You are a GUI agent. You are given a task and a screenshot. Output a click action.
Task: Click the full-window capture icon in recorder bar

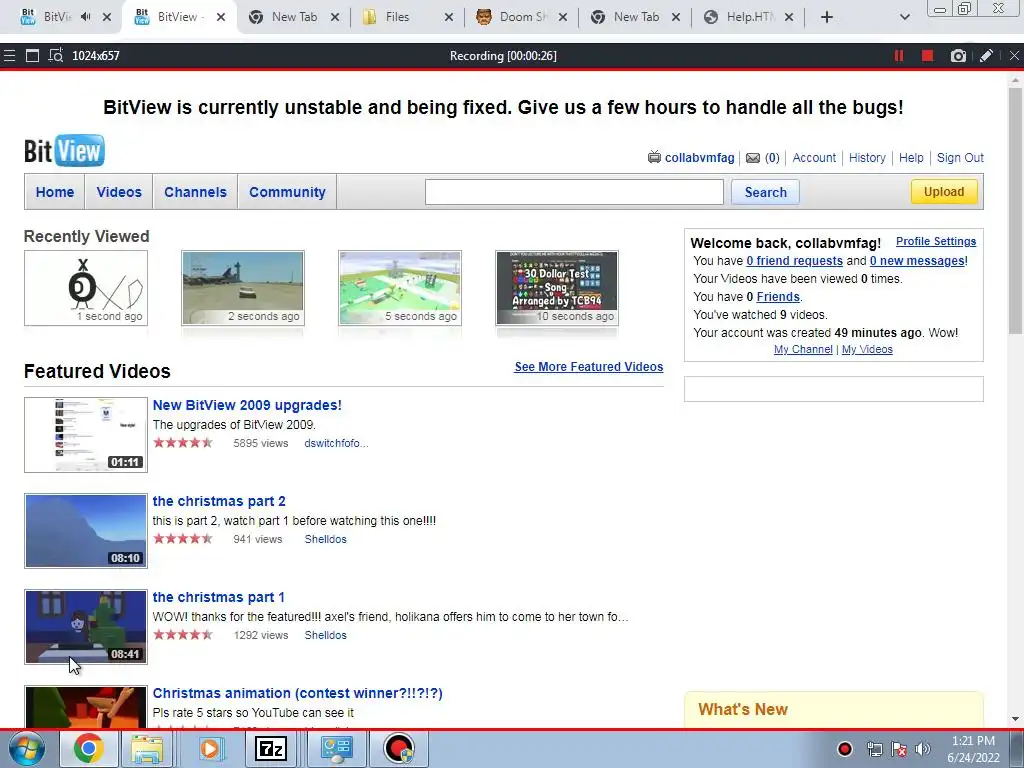[32, 56]
